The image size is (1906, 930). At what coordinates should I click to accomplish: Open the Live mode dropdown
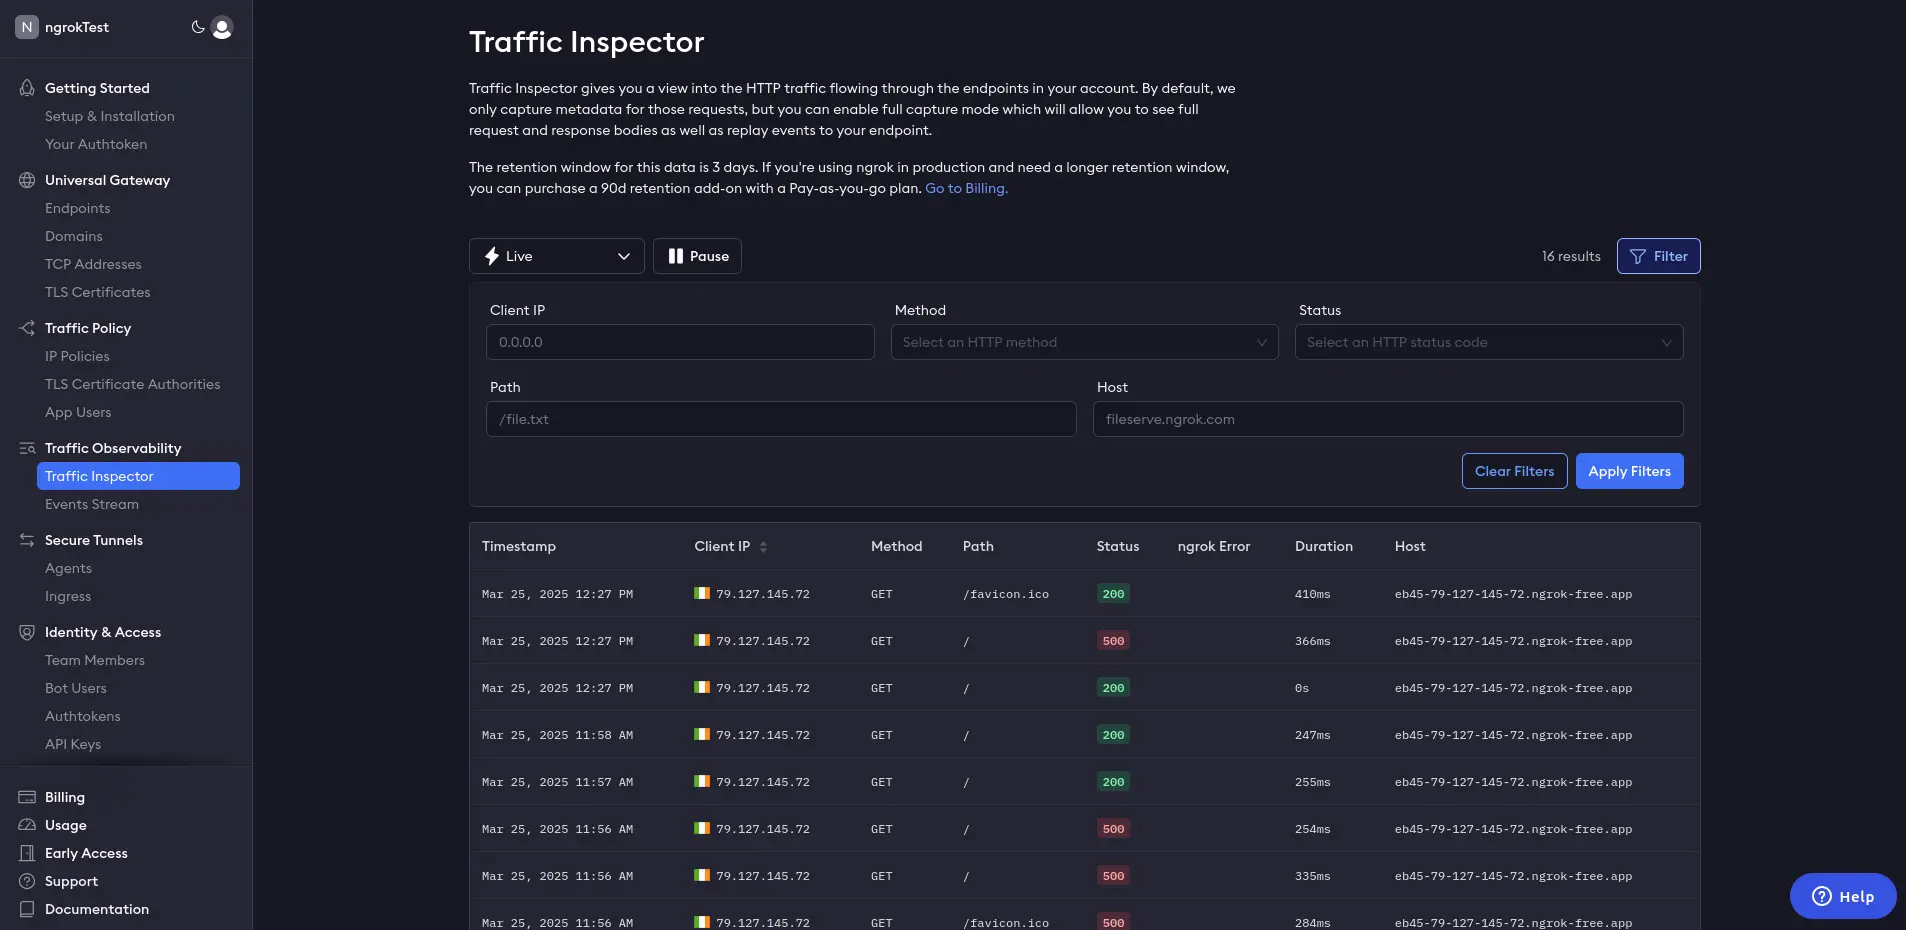pyautogui.click(x=557, y=256)
